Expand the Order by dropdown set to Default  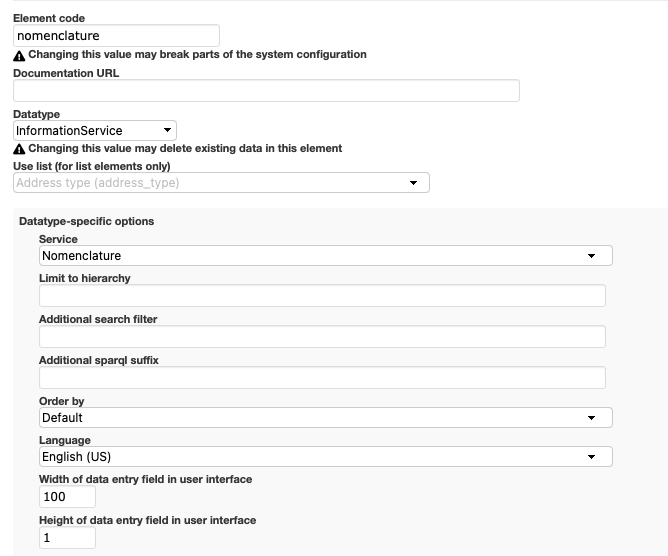coord(325,417)
